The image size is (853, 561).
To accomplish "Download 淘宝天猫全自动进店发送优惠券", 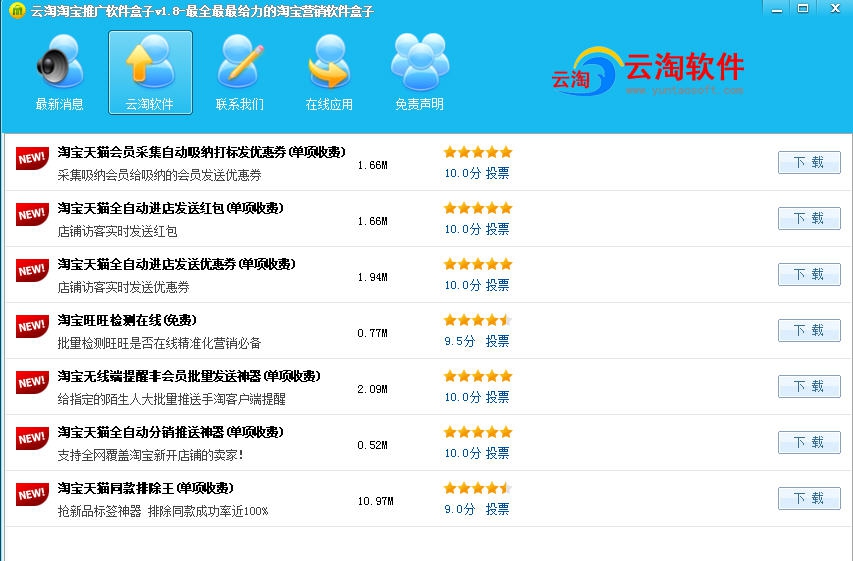I will pyautogui.click(x=809, y=274).
